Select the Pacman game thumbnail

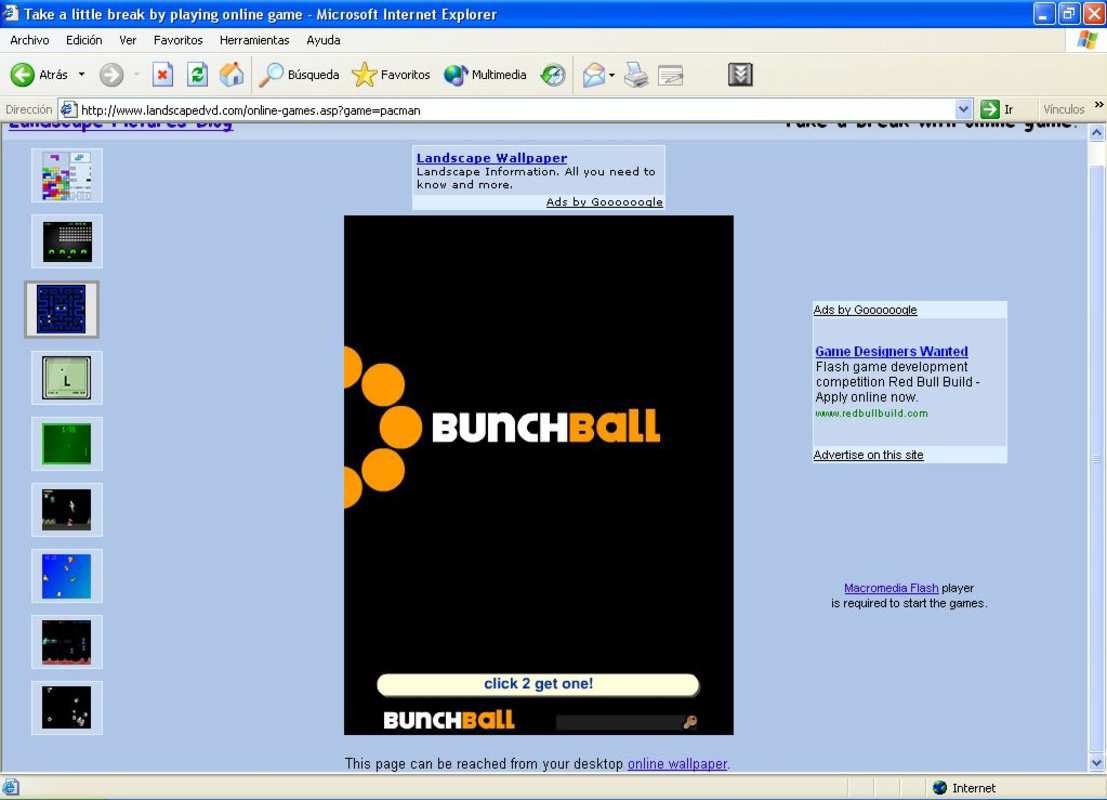pyautogui.click(x=61, y=309)
